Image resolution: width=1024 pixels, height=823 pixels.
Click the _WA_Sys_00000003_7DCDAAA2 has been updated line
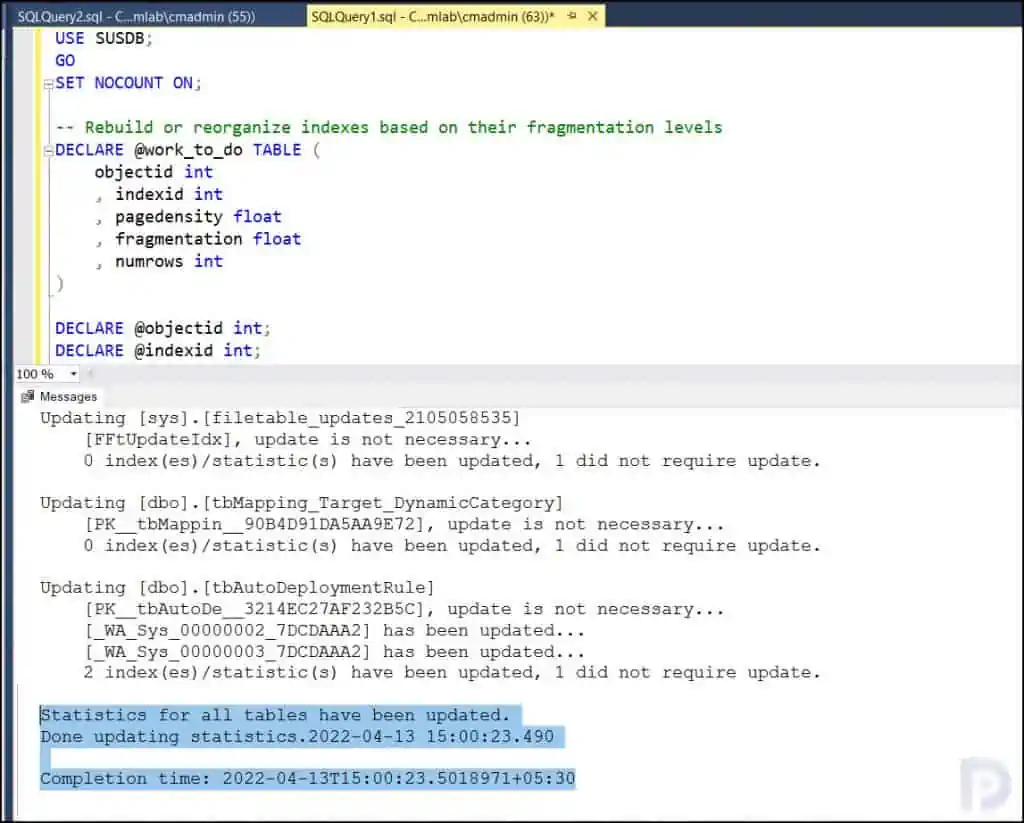click(x=334, y=652)
